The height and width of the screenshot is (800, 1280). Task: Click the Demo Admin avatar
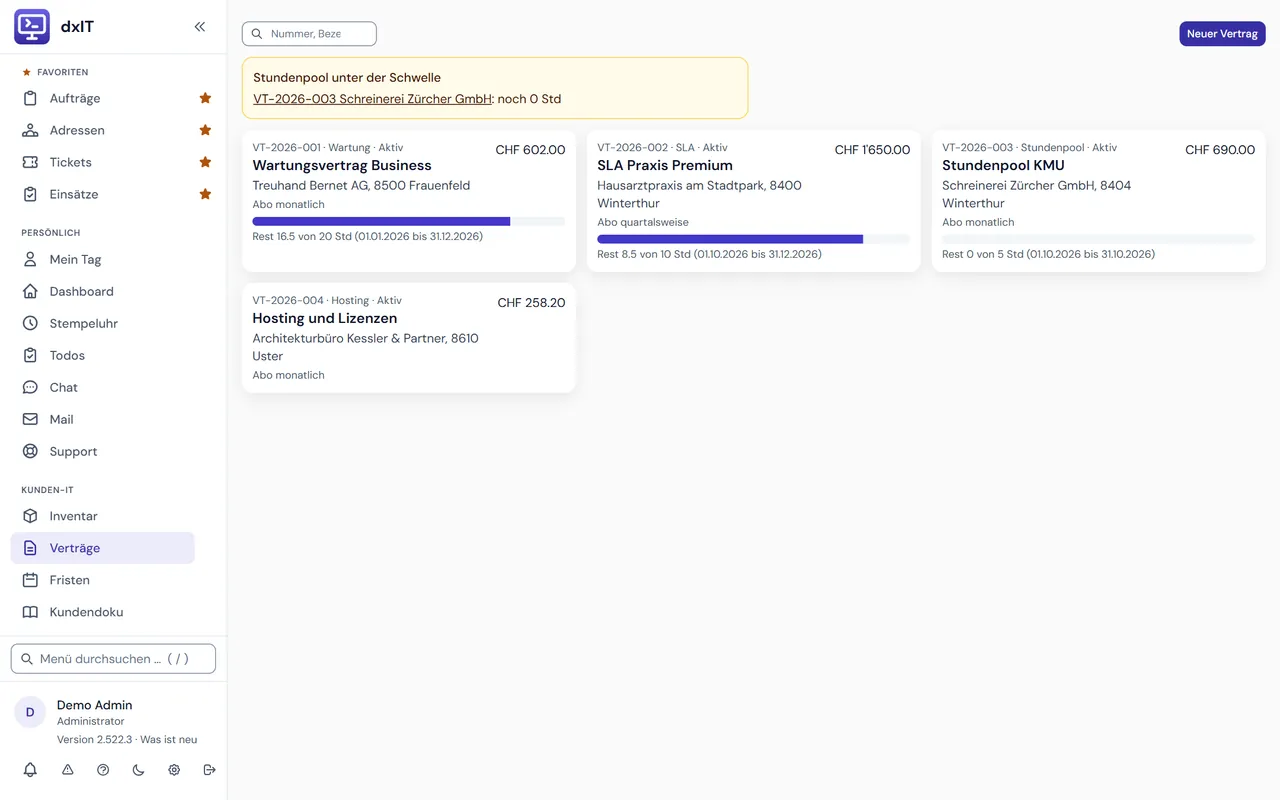click(x=30, y=712)
